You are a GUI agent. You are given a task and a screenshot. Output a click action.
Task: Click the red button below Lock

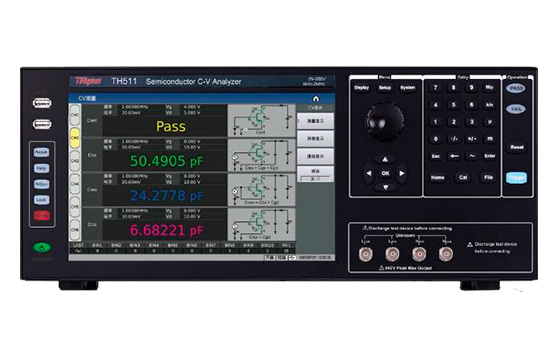pyautogui.click(x=42, y=215)
